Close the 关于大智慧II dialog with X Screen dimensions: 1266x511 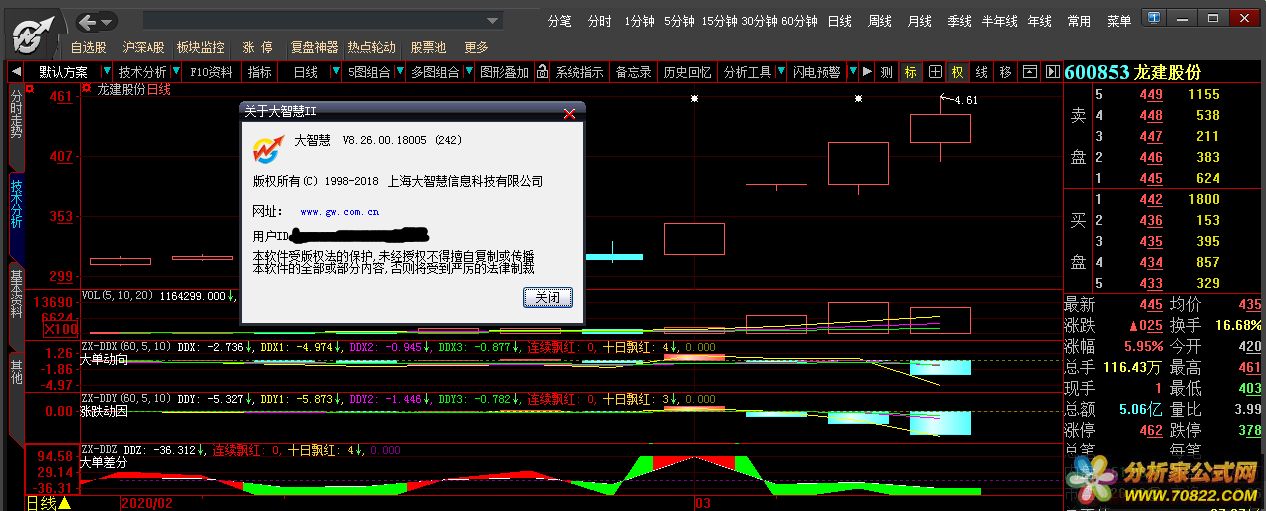569,113
